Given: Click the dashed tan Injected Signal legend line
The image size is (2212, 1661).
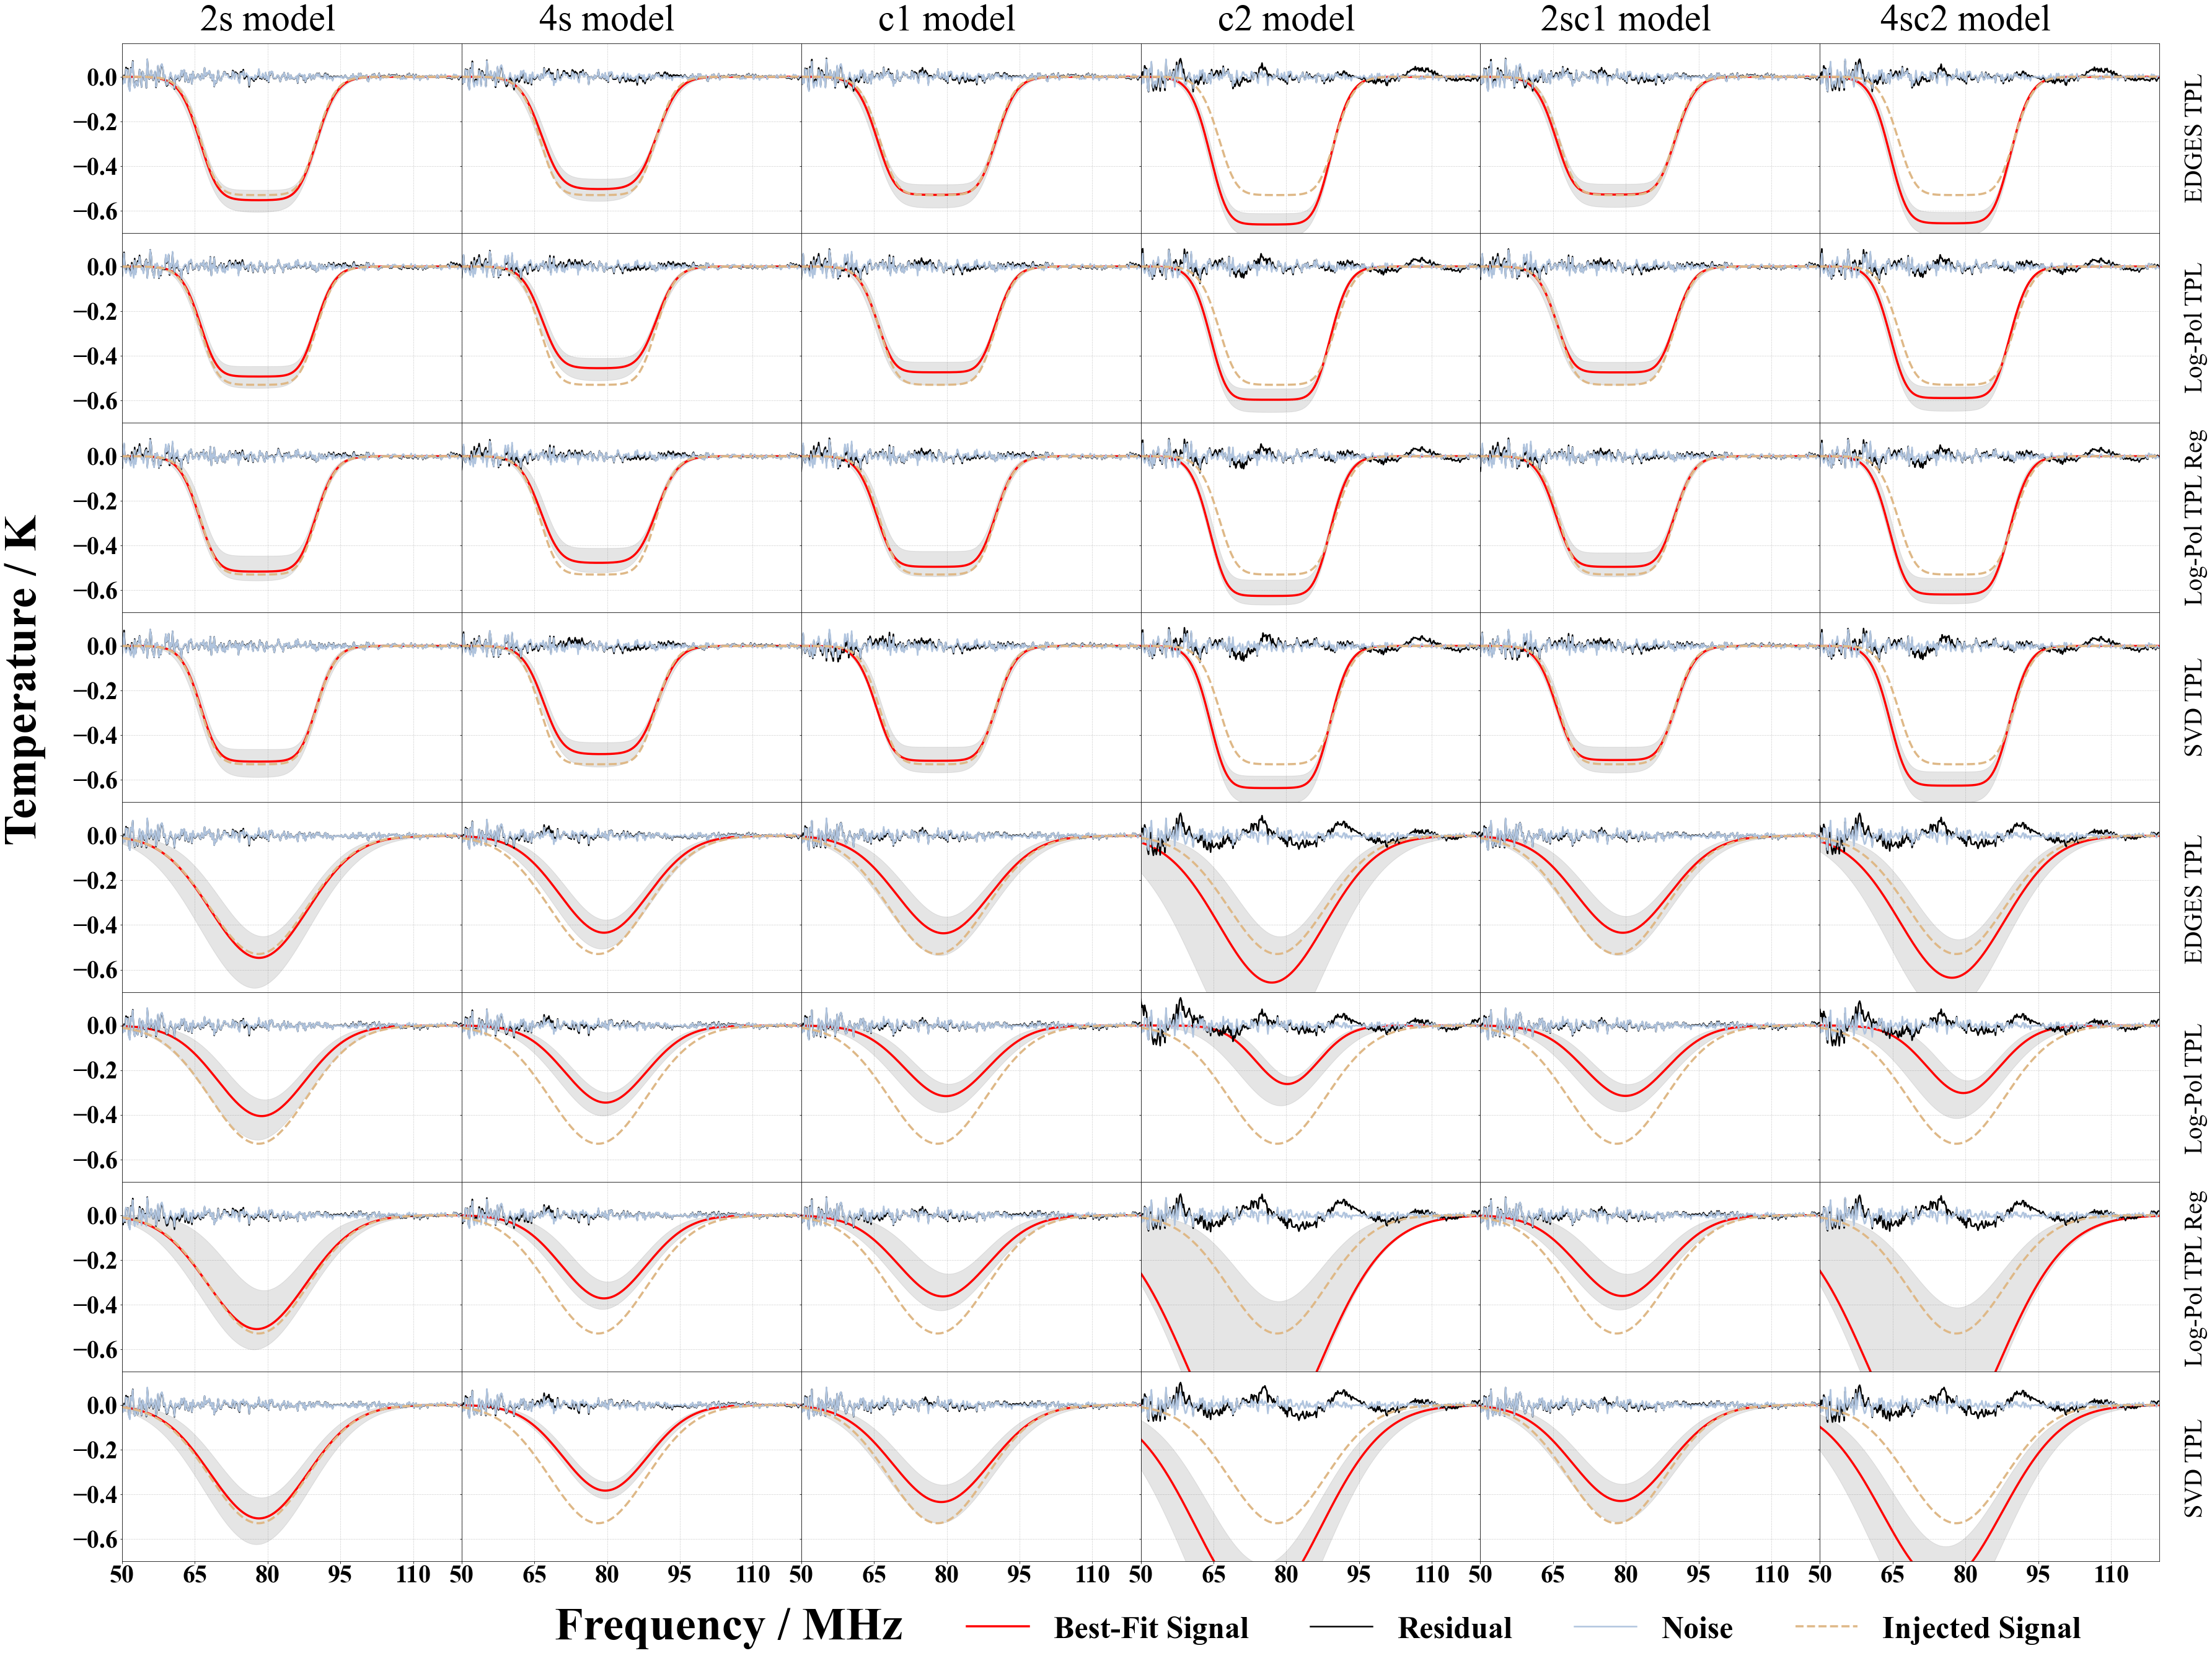Looking at the screenshot, I should 1826,1628.
